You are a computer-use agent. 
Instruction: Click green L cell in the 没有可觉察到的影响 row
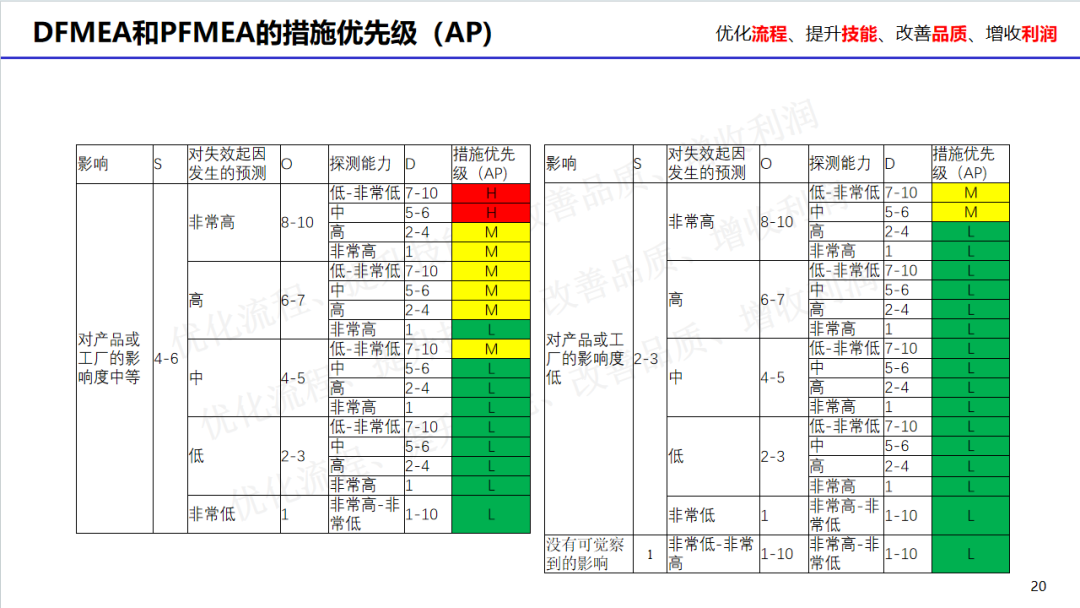pyautogui.click(x=970, y=553)
